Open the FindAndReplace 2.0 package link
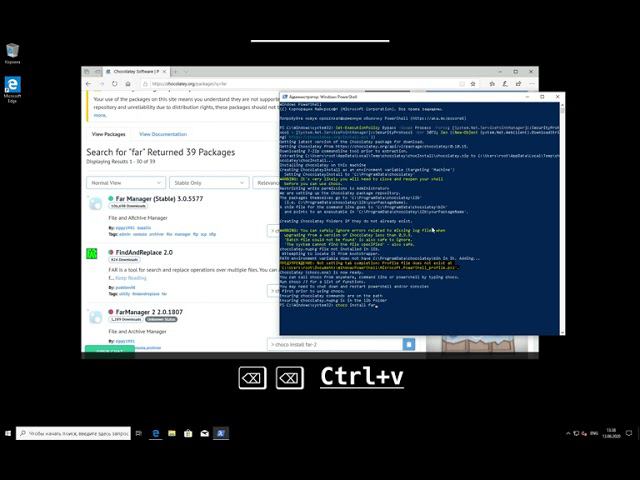The height and width of the screenshot is (480, 640). click(144, 252)
